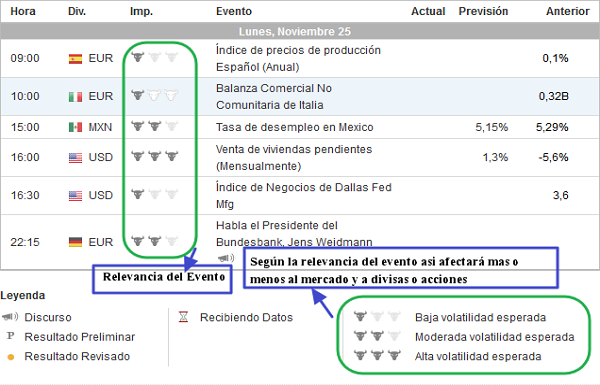Click the MXN currency label
Screen dimensions: 600x385
(100, 127)
